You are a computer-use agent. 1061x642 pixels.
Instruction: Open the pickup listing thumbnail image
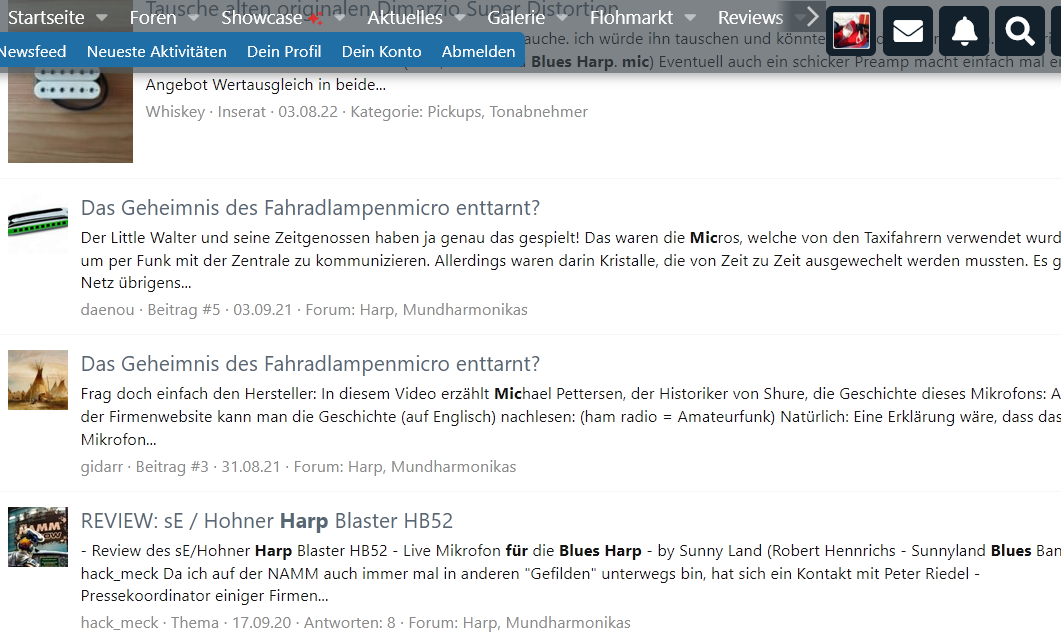click(70, 114)
